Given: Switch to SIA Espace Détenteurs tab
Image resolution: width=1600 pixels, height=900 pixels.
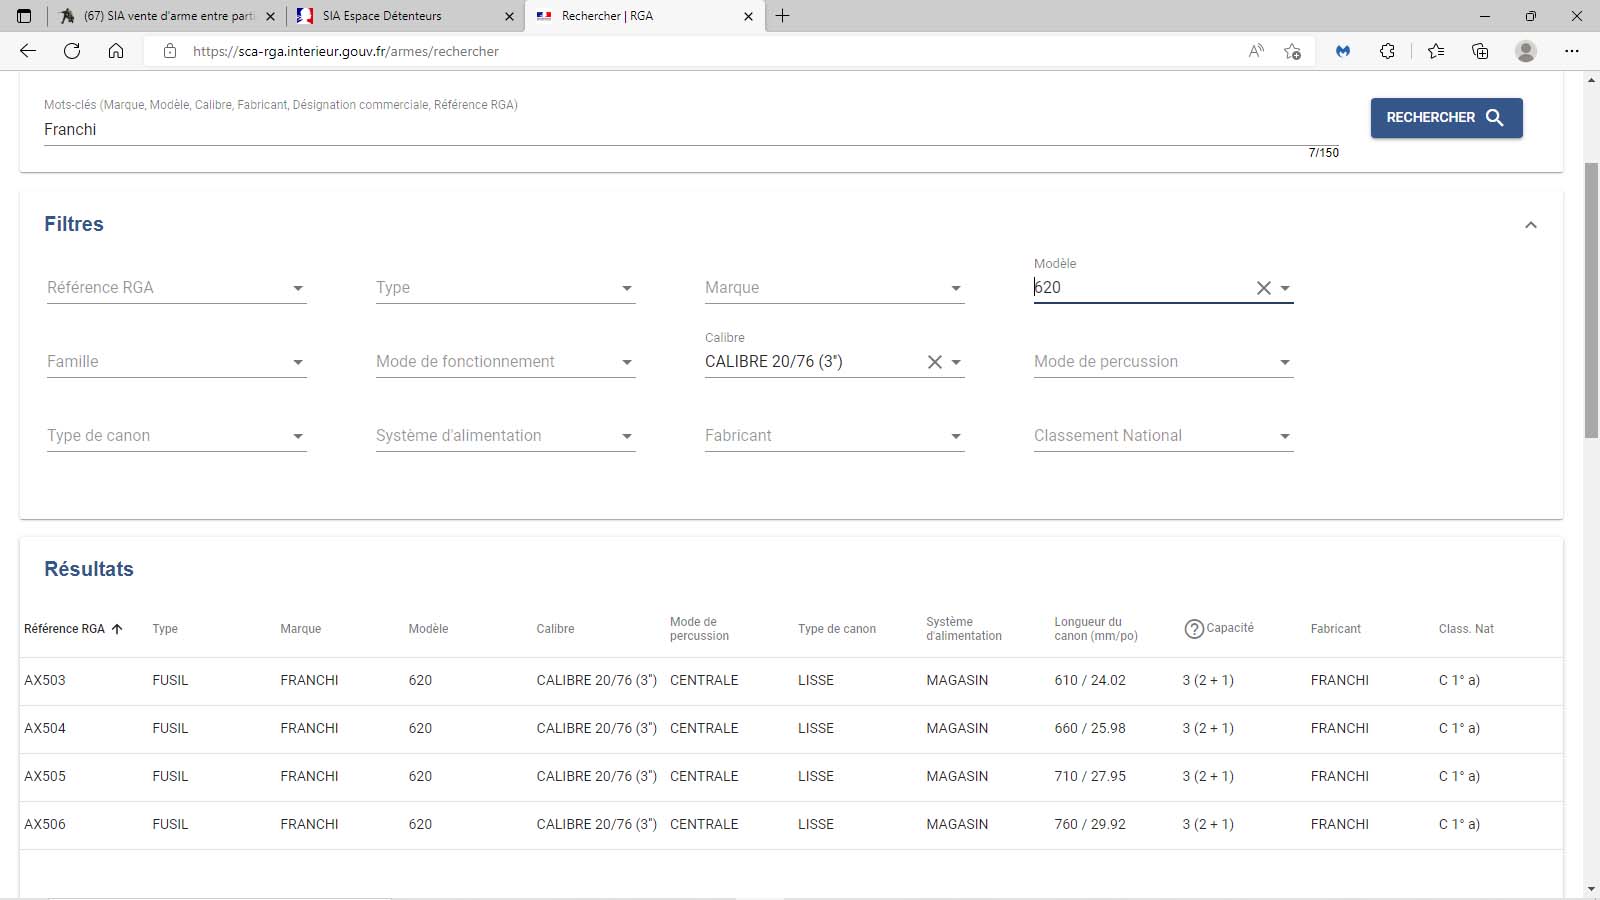Looking at the screenshot, I should click(x=405, y=16).
